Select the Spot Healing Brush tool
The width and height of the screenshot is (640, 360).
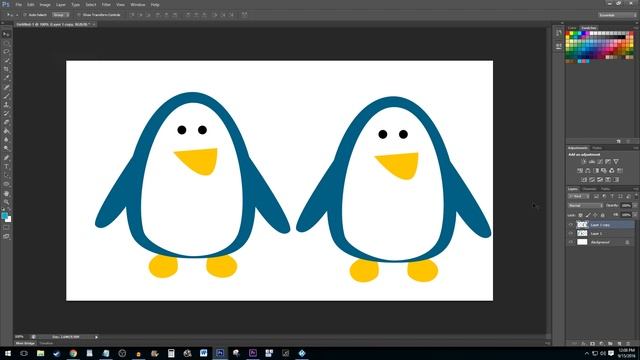point(6,87)
